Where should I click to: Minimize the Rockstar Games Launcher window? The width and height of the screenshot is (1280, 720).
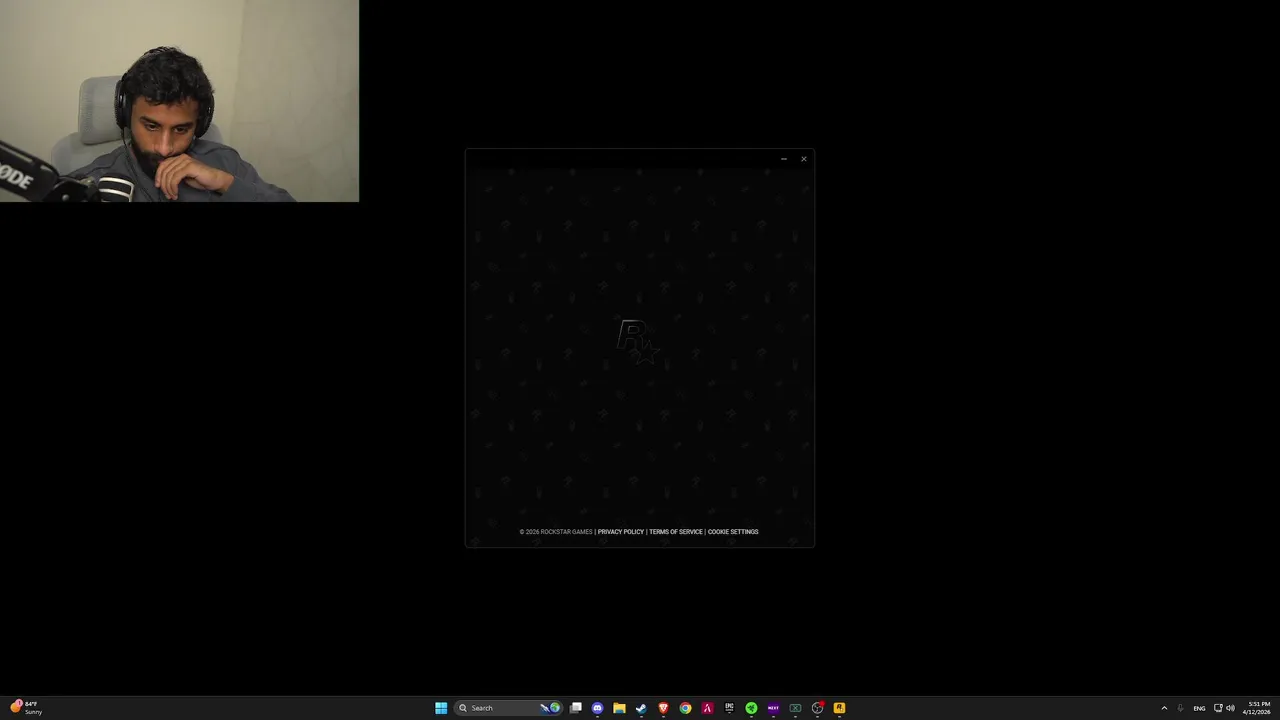(784, 159)
